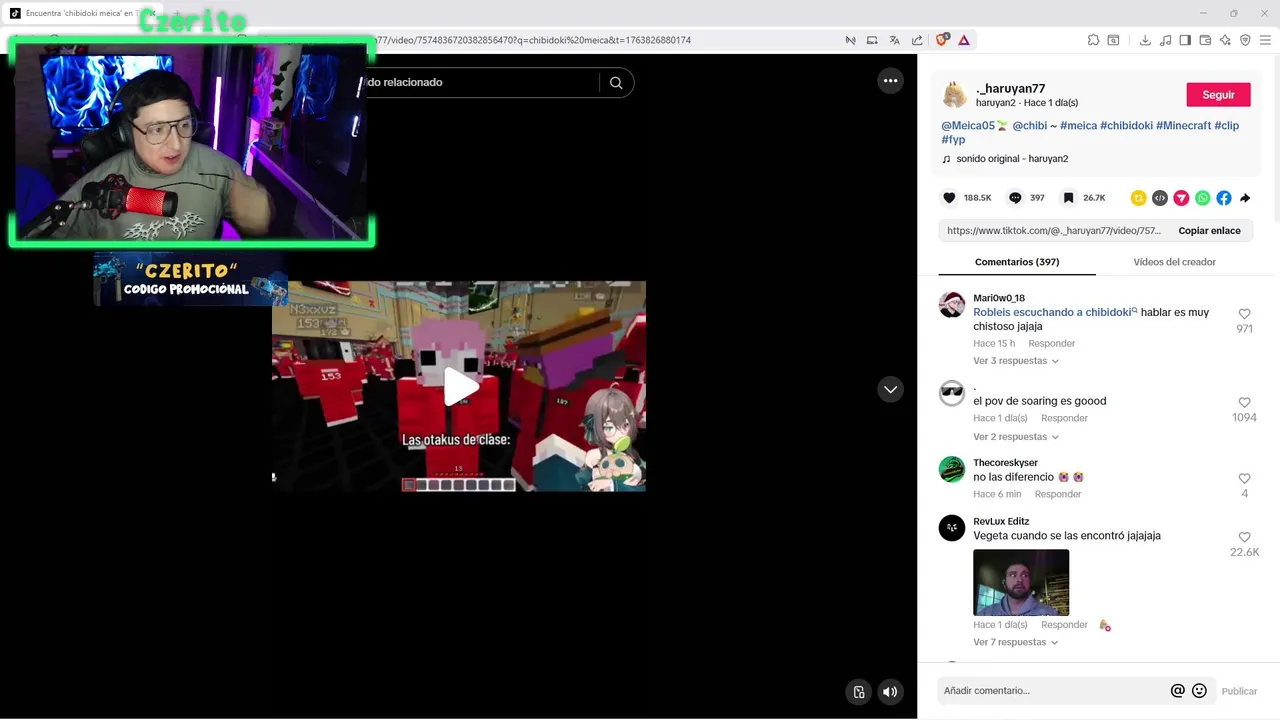Screen dimensions: 1280x720
Task: Reply to Mari0w0_18's comment
Action: [x=1051, y=343]
